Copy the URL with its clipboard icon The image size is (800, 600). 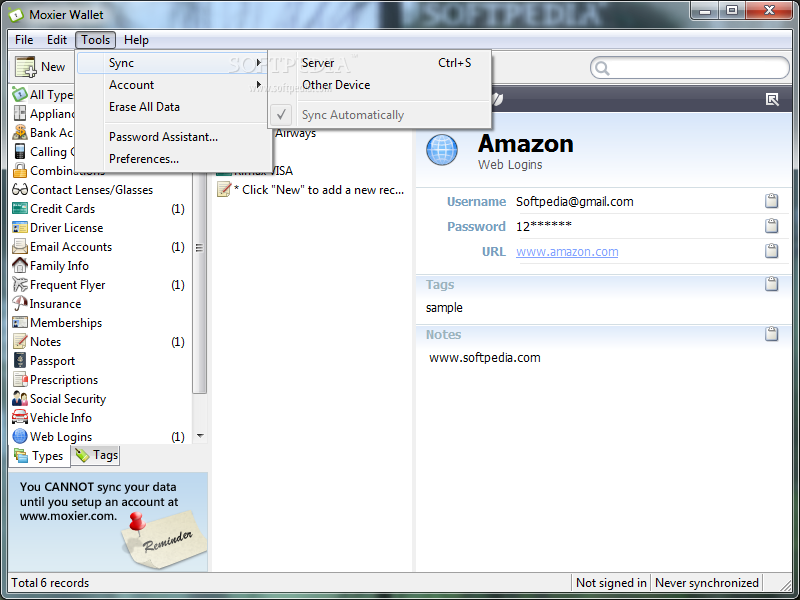(x=771, y=251)
